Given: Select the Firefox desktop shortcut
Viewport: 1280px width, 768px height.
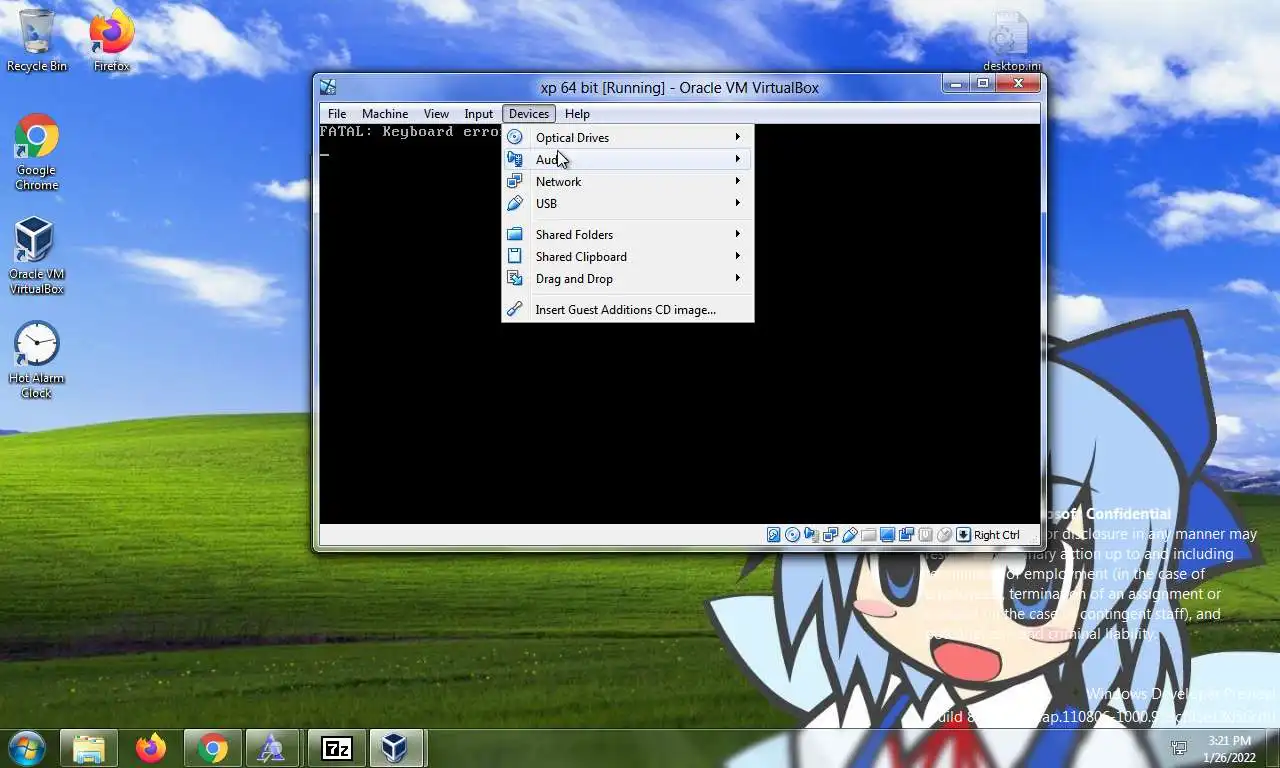Looking at the screenshot, I should click(111, 42).
